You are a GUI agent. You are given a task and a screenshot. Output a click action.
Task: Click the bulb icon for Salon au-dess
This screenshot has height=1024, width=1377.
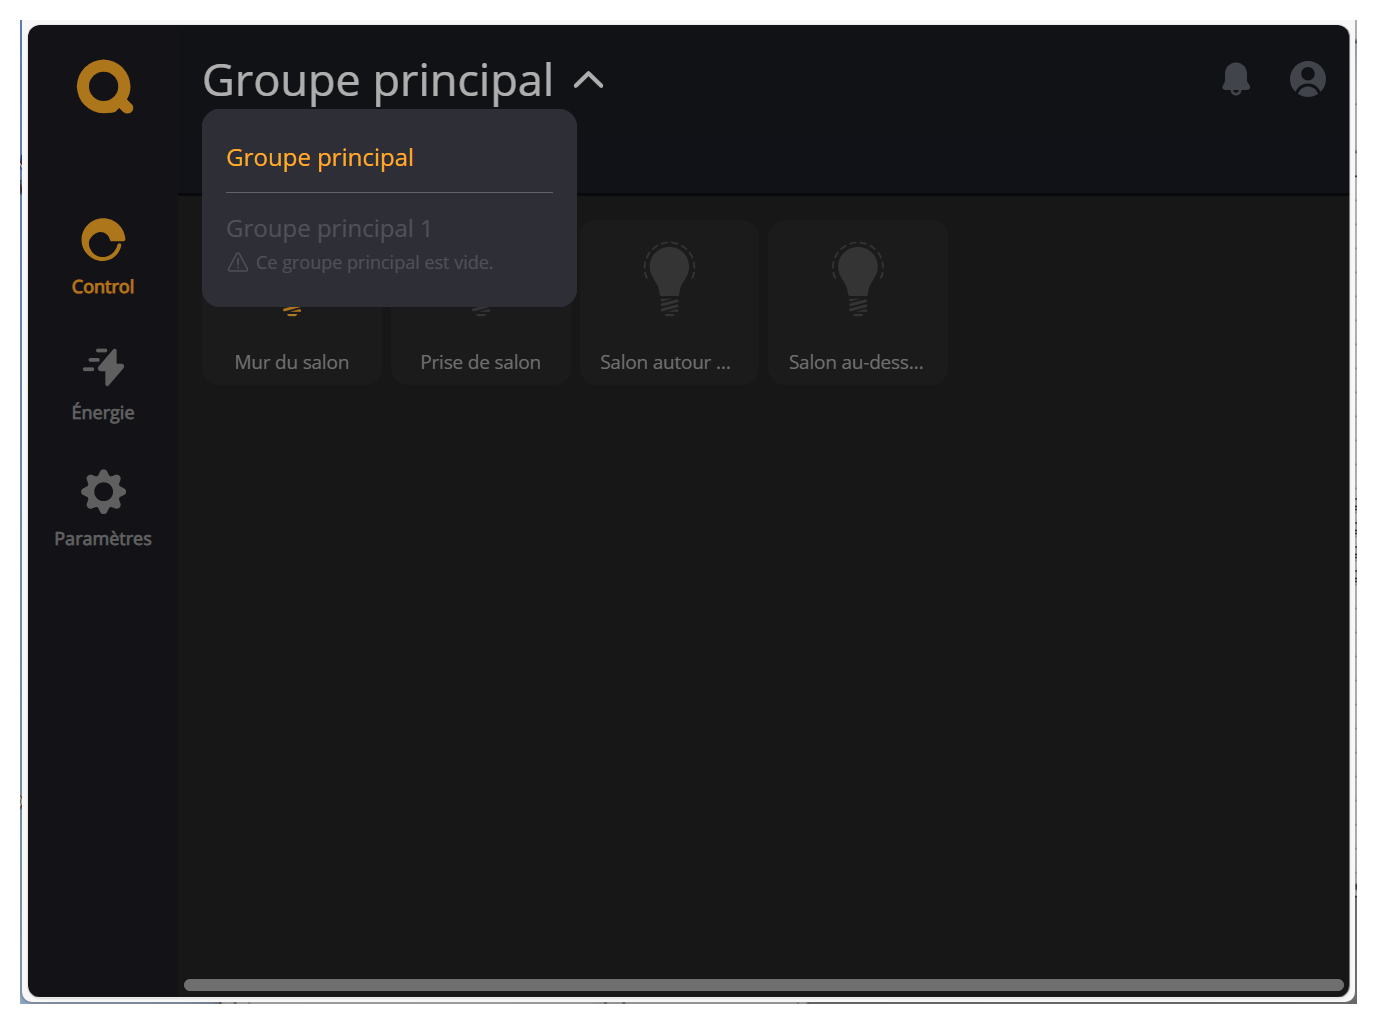(857, 280)
